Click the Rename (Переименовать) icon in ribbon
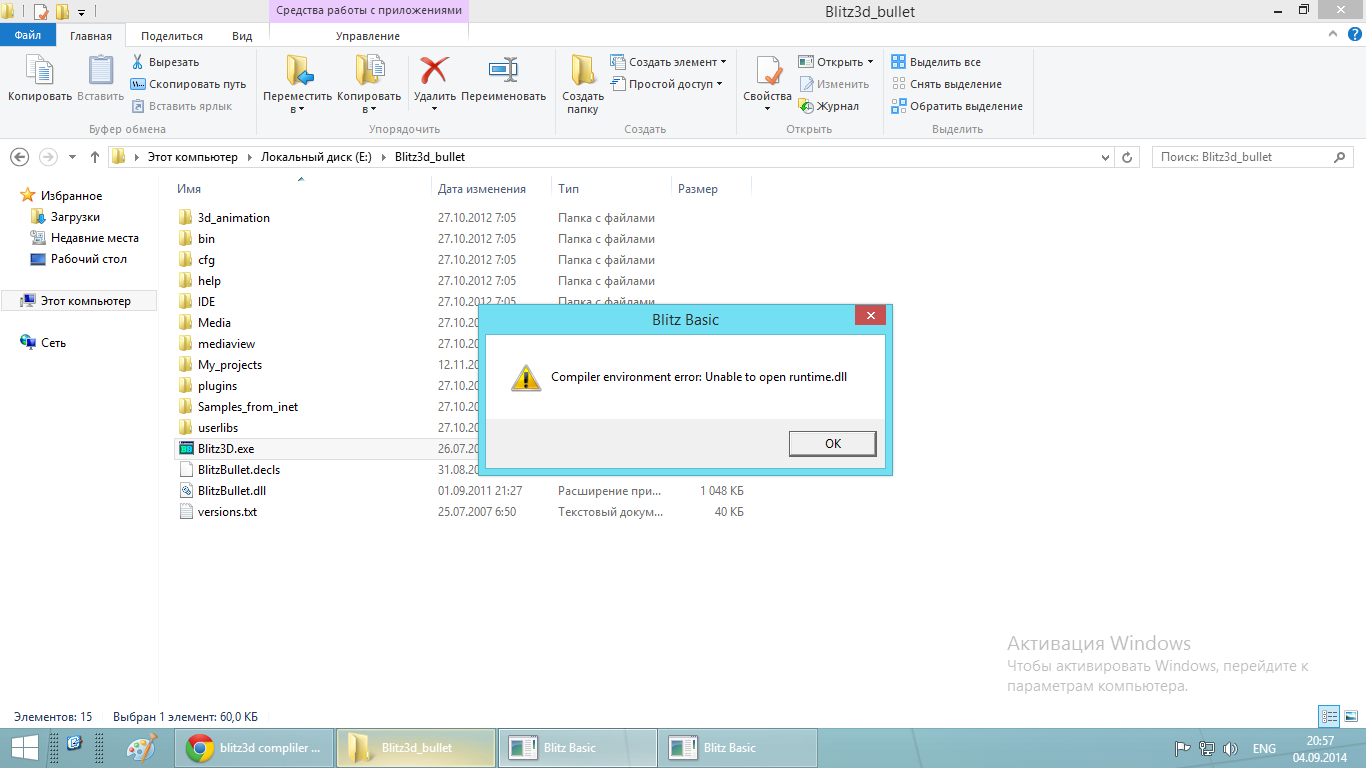The width and height of the screenshot is (1366, 768). pos(503,71)
